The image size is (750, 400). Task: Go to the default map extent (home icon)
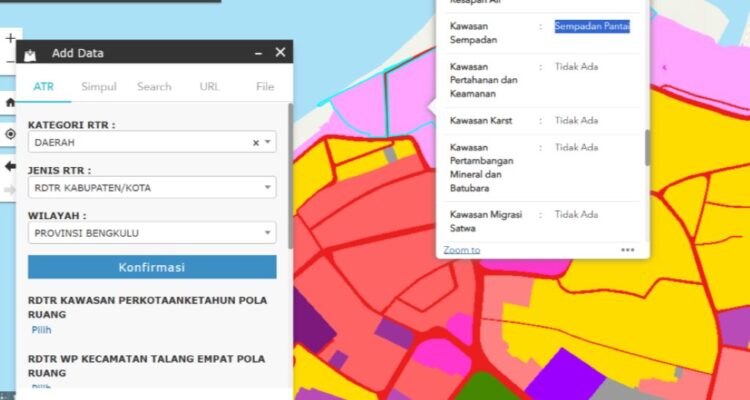coord(10,102)
